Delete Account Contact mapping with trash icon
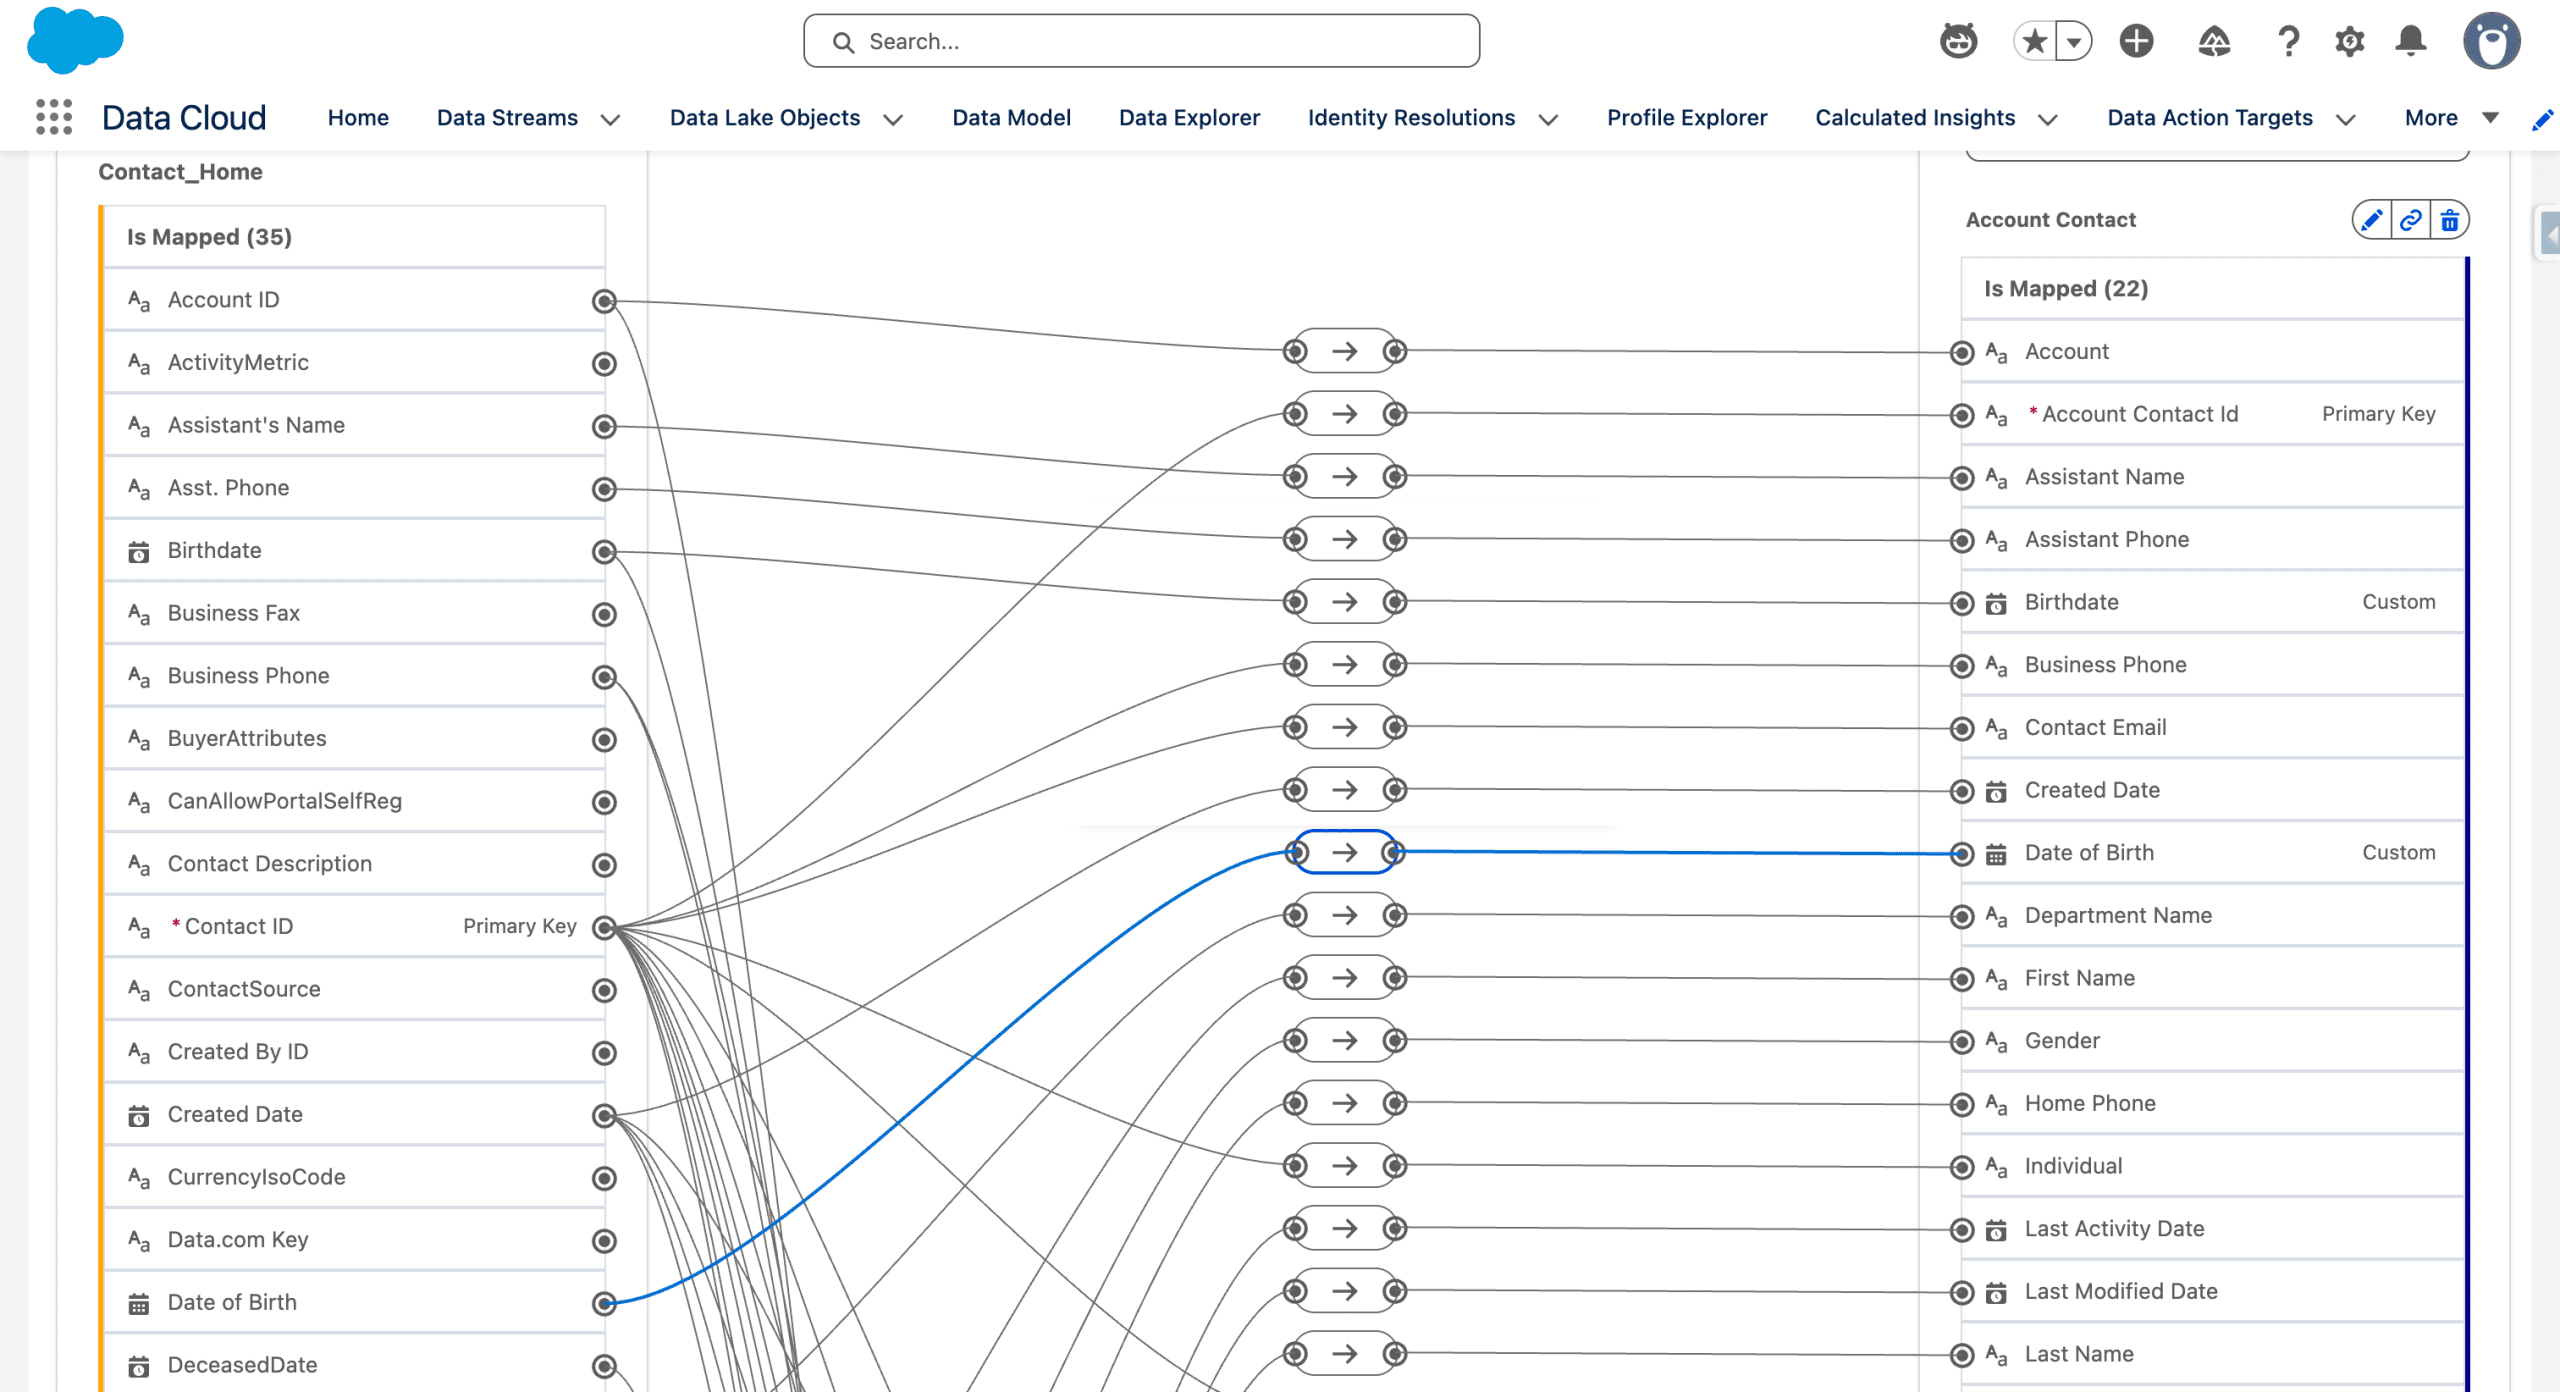2560x1392 pixels. coord(2449,220)
